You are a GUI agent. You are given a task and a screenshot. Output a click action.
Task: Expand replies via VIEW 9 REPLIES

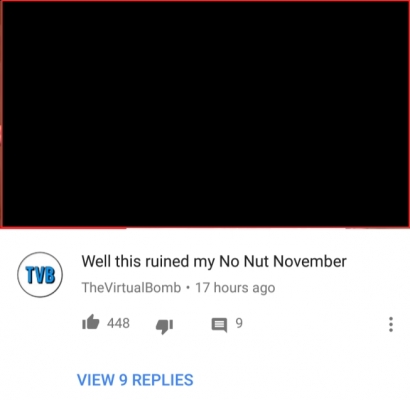coord(135,380)
